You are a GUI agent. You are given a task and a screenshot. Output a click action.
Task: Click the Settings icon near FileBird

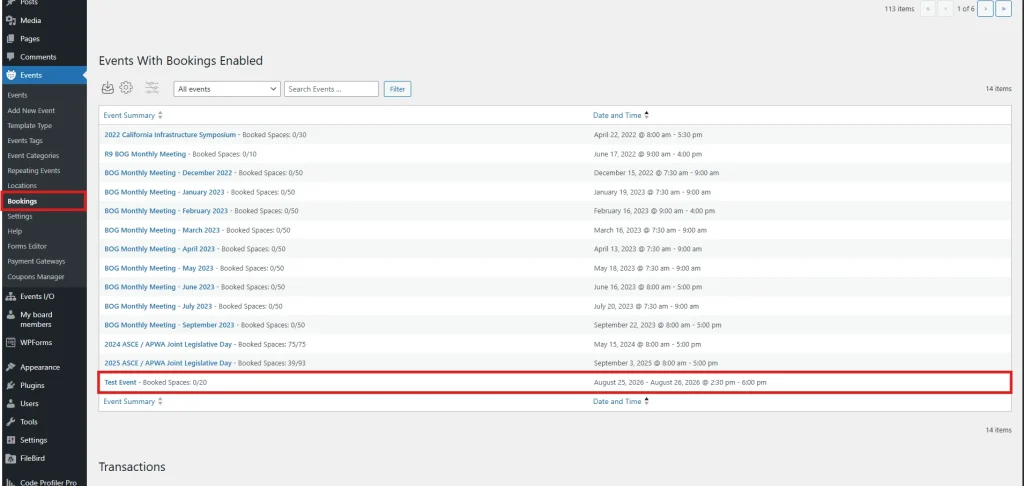(10, 440)
